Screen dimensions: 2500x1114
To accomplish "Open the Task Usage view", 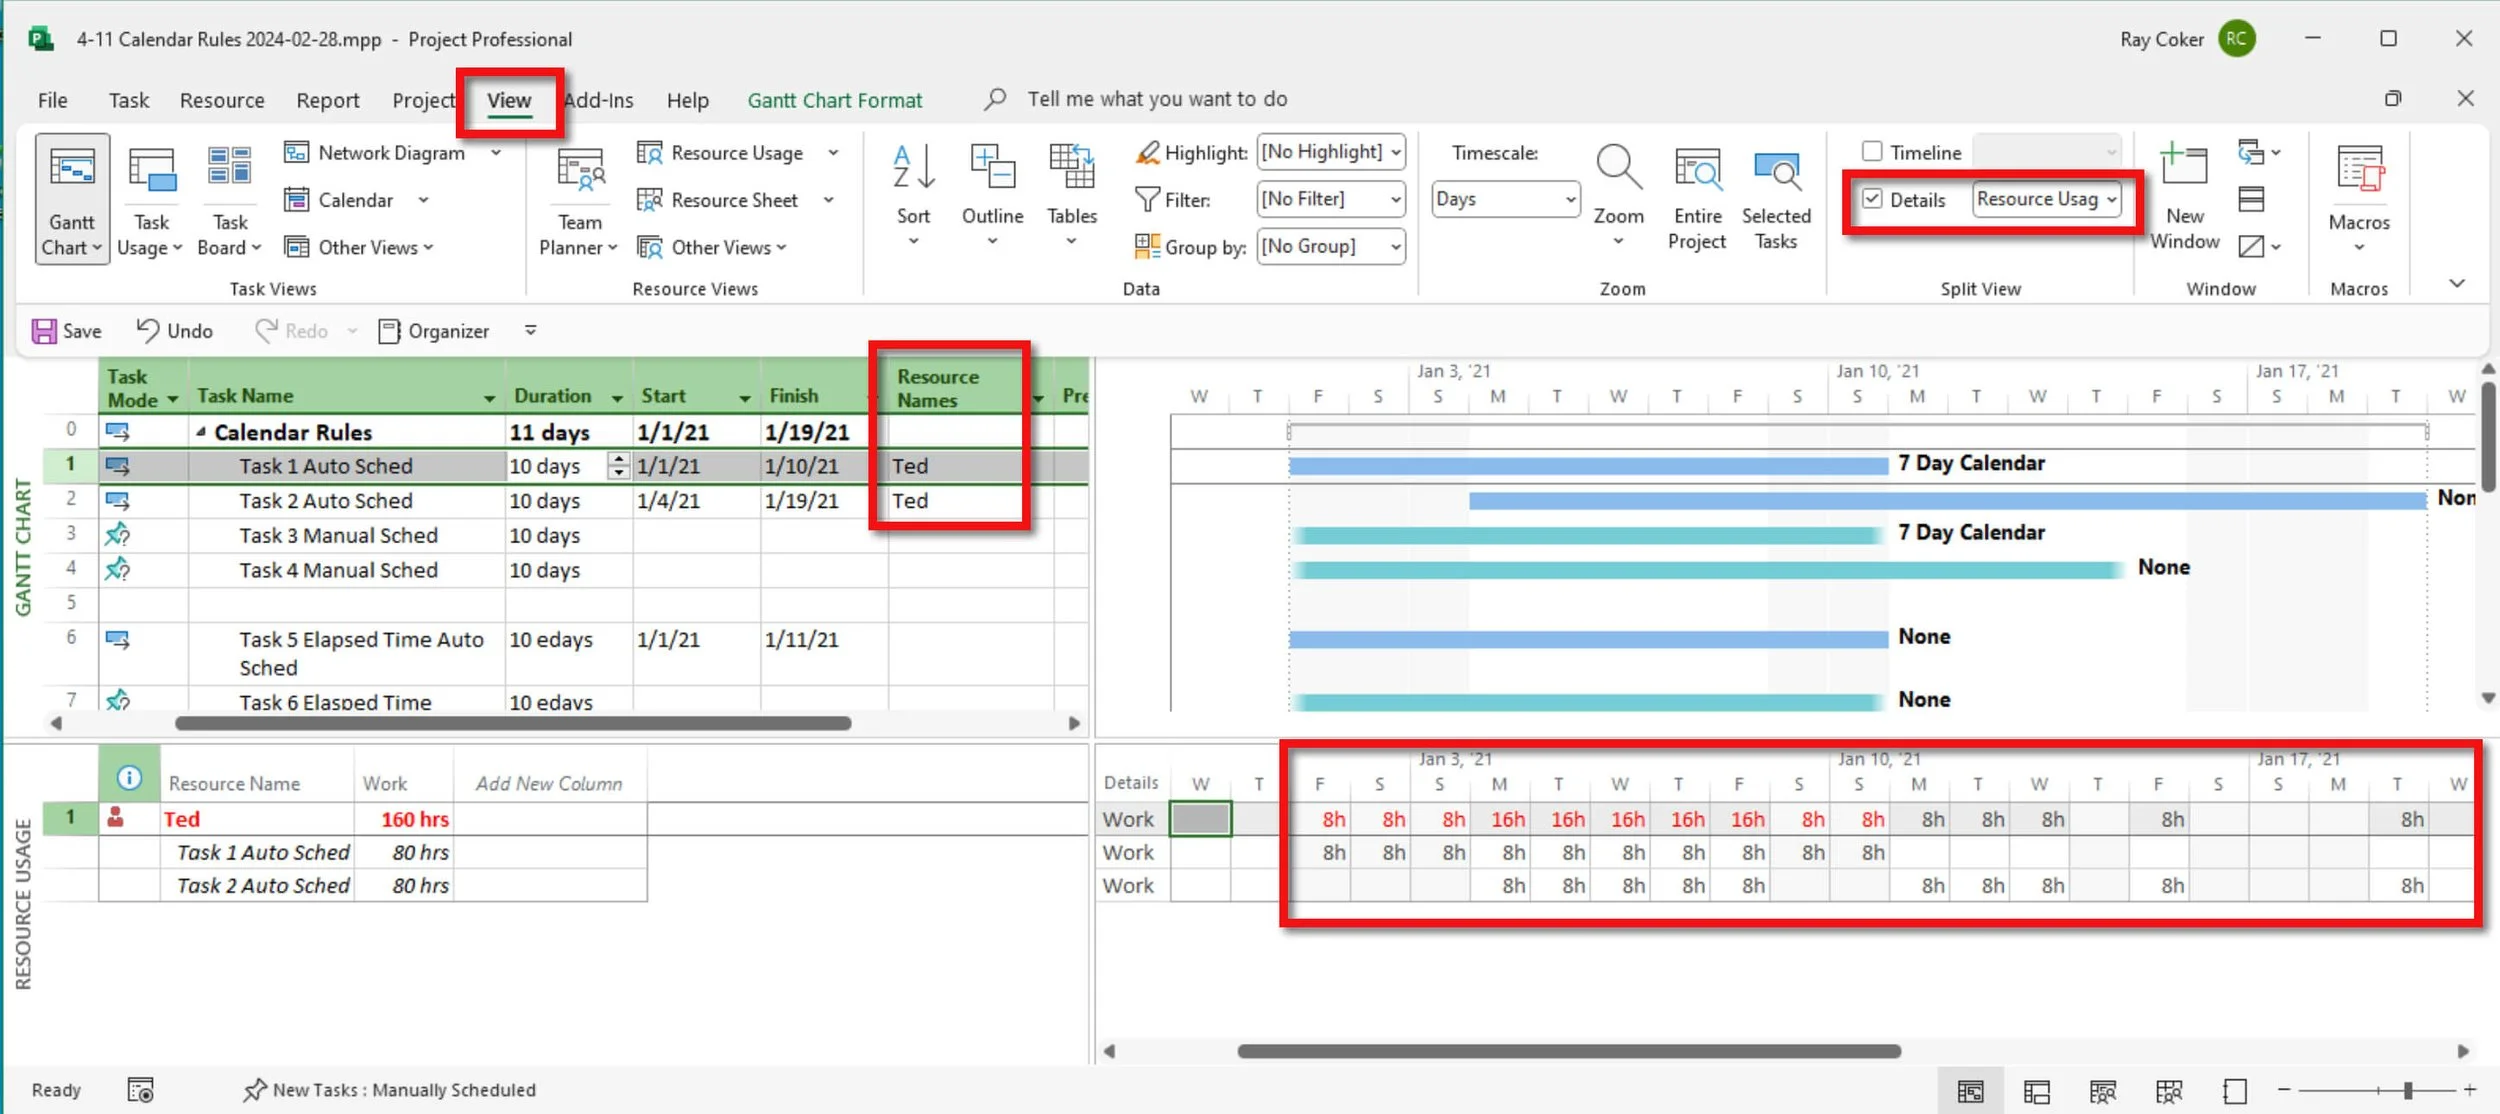I will [151, 200].
